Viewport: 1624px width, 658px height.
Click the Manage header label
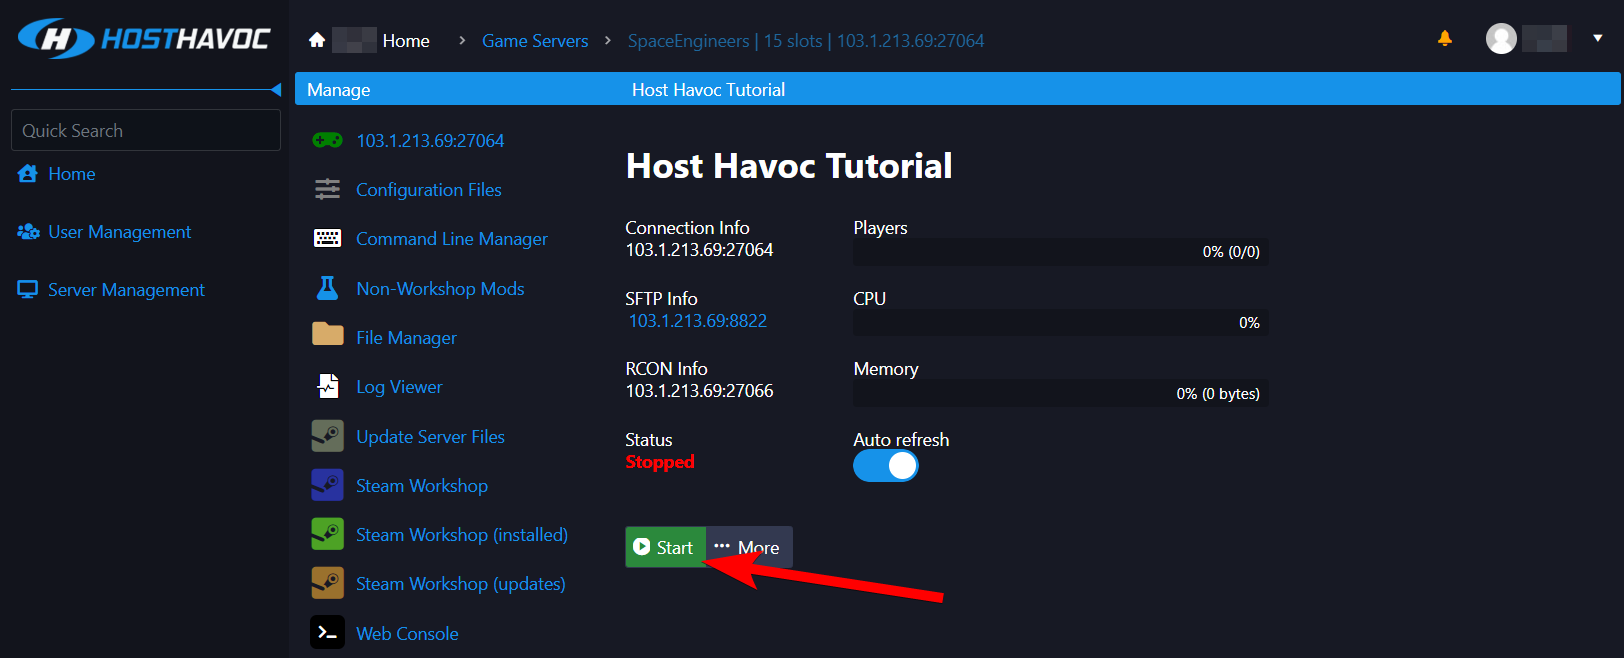pyautogui.click(x=339, y=90)
